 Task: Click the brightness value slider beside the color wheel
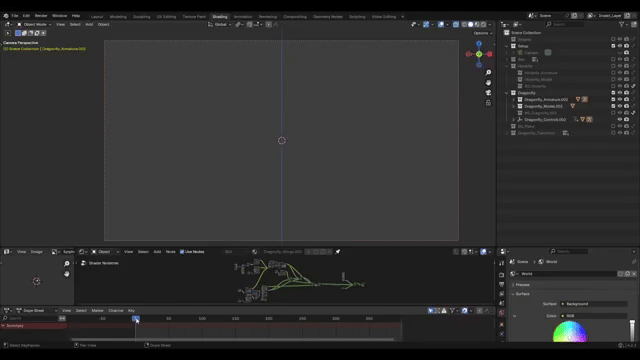632,331
